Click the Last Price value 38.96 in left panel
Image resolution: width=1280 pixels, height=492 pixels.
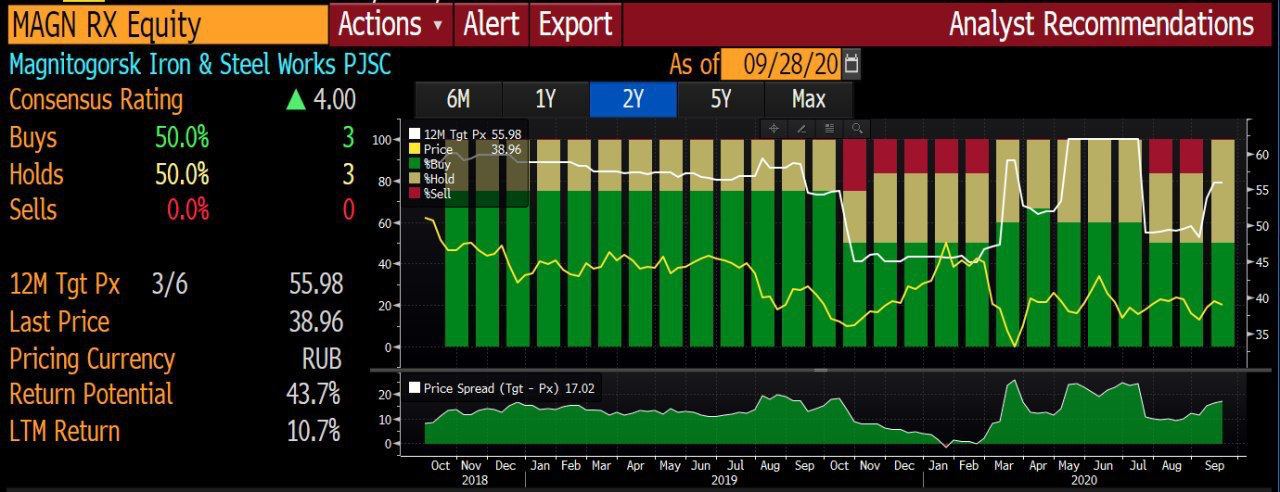[x=316, y=322]
